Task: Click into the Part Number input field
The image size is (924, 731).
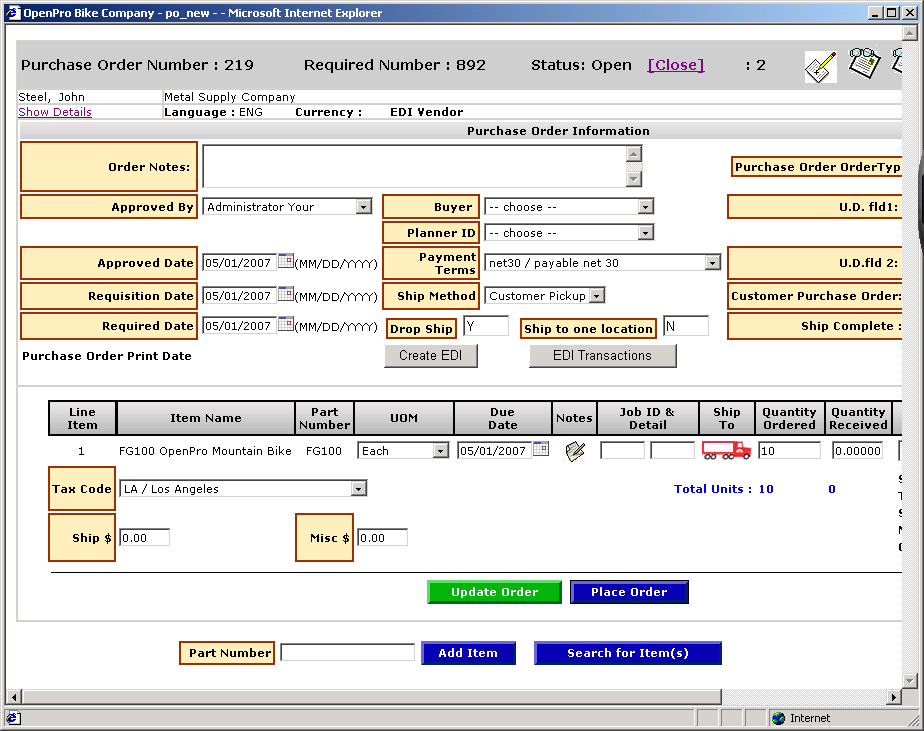Action: [x=347, y=653]
